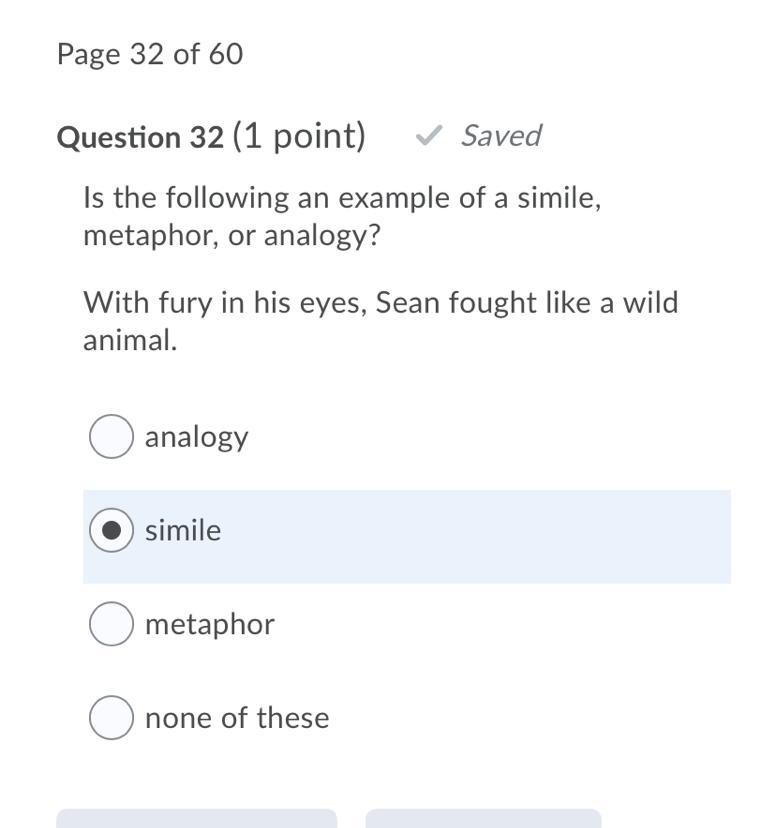Click the 'Page 32 of 60' indicator
772x828 pixels.
tap(150, 54)
